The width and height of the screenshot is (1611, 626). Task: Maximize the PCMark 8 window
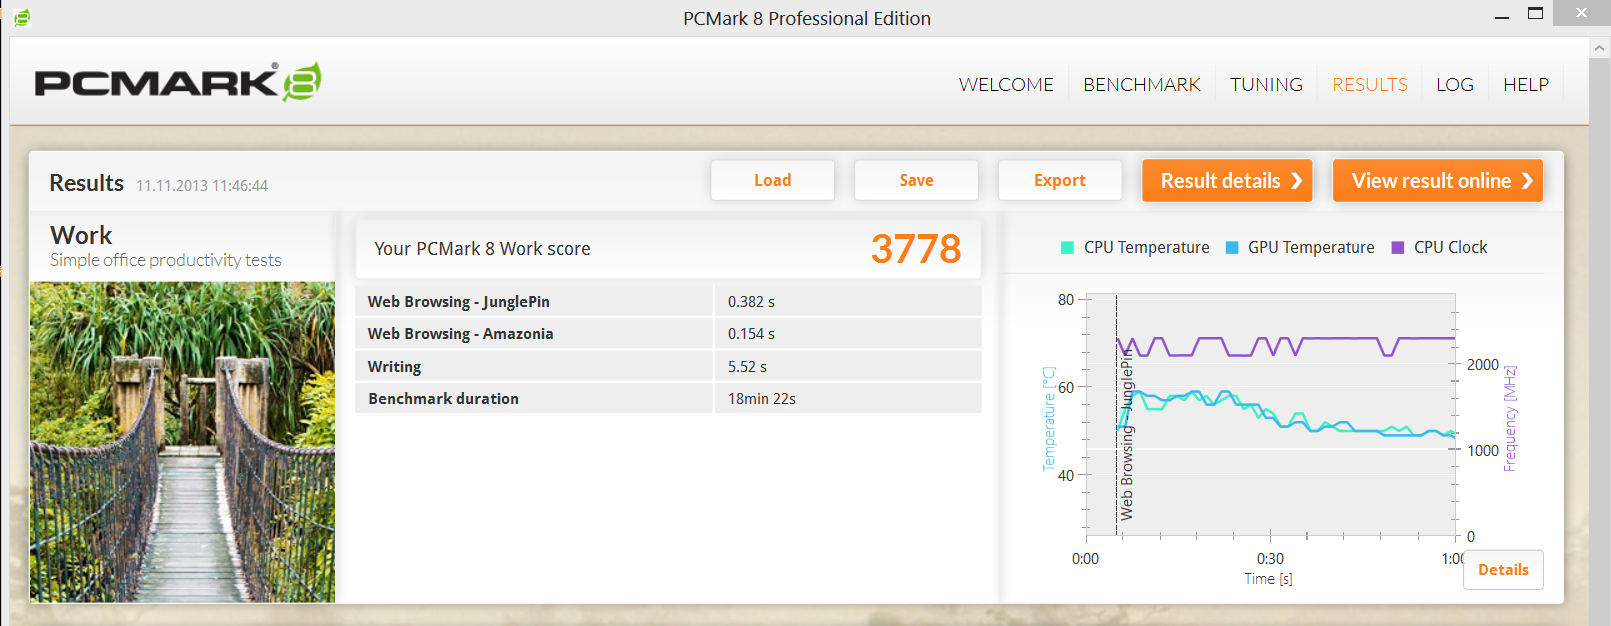[1535, 14]
